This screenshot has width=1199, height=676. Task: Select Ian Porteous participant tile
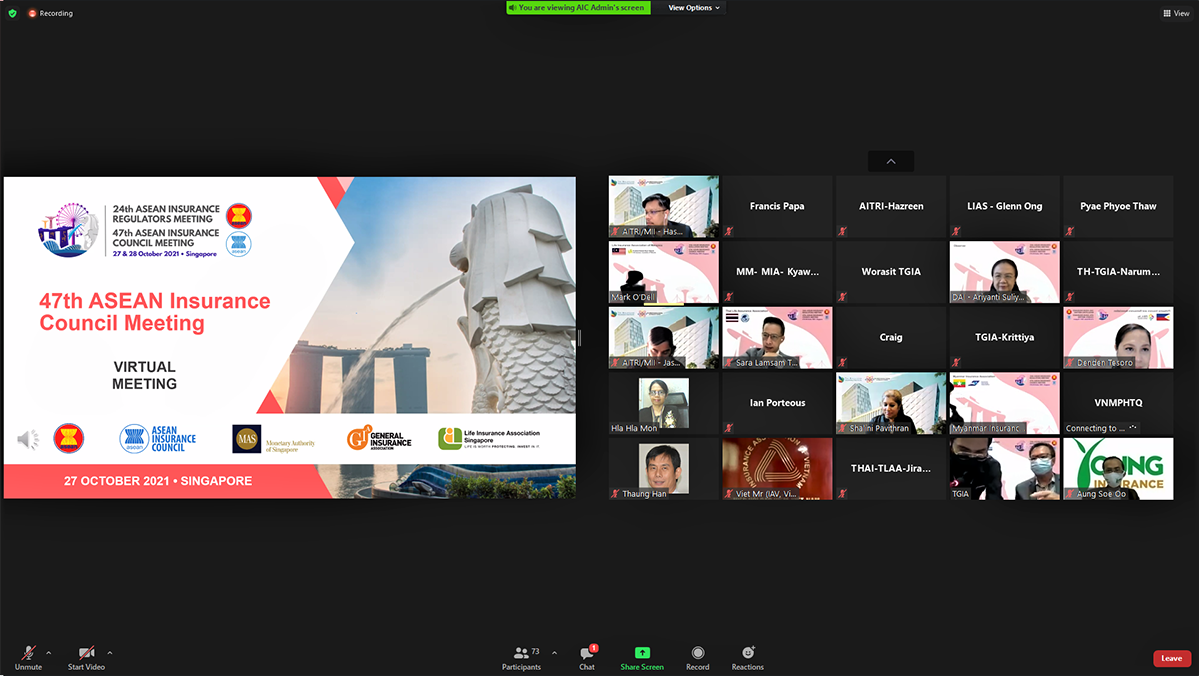click(x=777, y=404)
